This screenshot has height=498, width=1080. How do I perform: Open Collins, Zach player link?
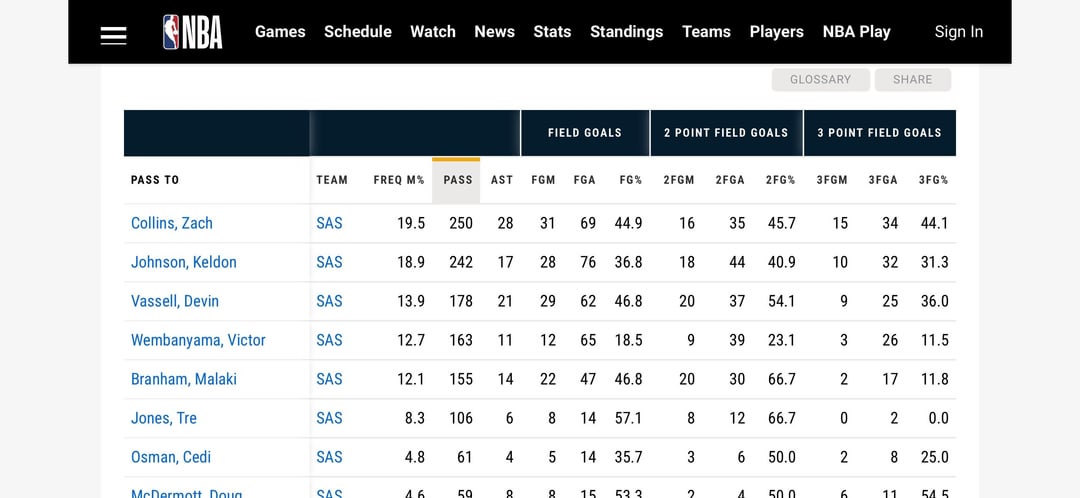(x=172, y=223)
